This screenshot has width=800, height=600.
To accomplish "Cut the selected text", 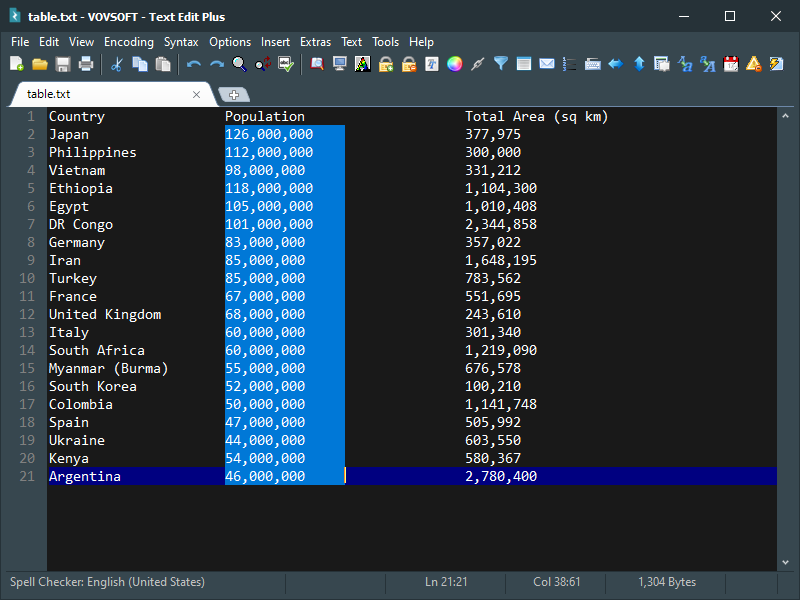I will pyautogui.click(x=116, y=63).
